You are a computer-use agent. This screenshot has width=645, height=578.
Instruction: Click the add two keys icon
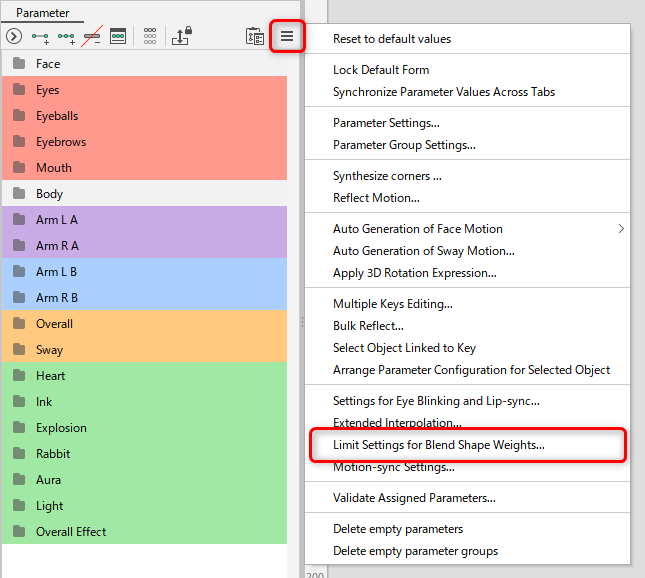tap(41, 36)
